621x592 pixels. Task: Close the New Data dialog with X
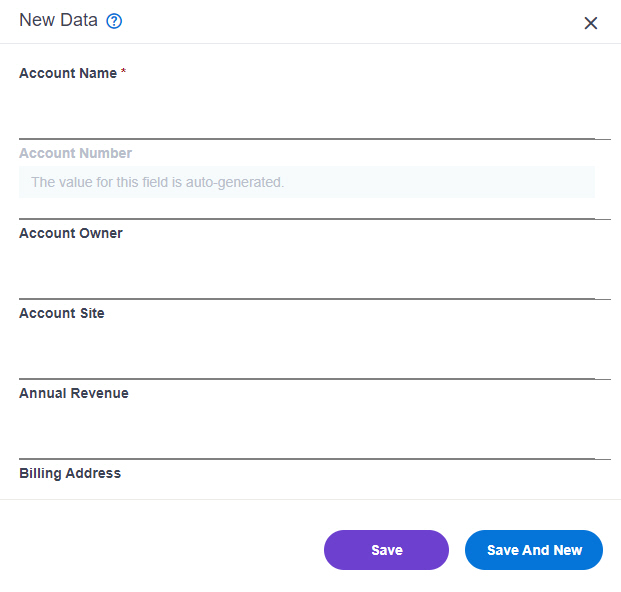click(591, 23)
